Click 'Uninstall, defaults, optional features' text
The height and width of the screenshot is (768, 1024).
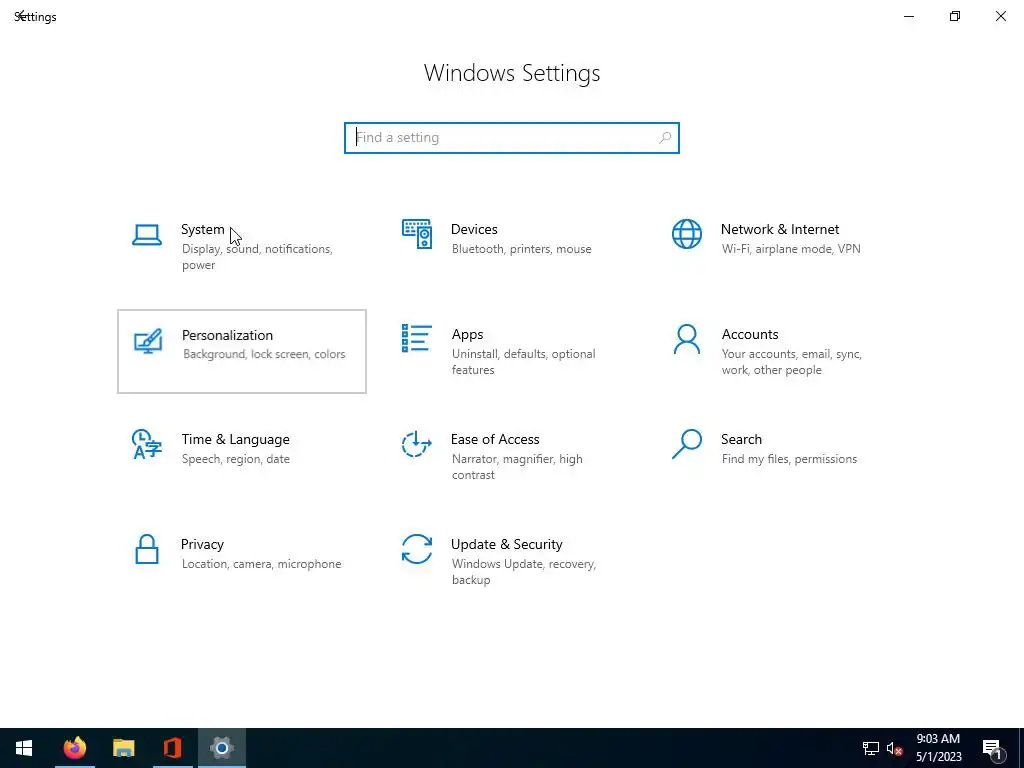click(523, 362)
